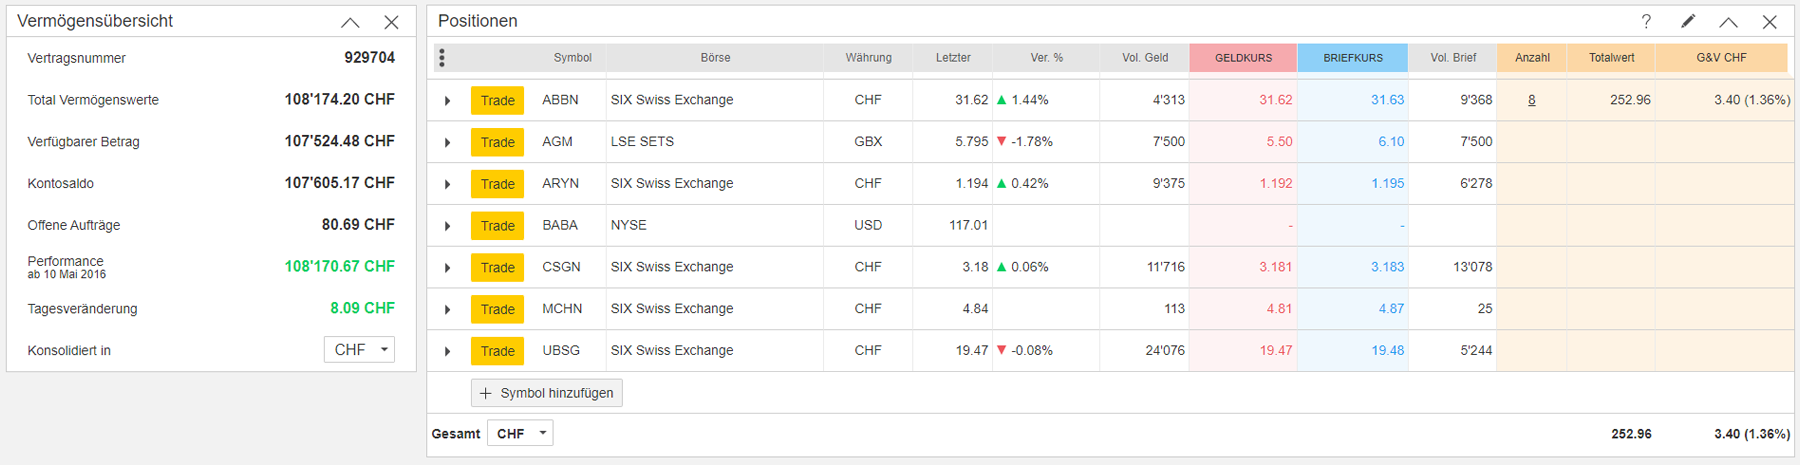Screen dimensions: 1800x465
Task: Sort by the GELDKURS column header
Action: (x=1243, y=58)
